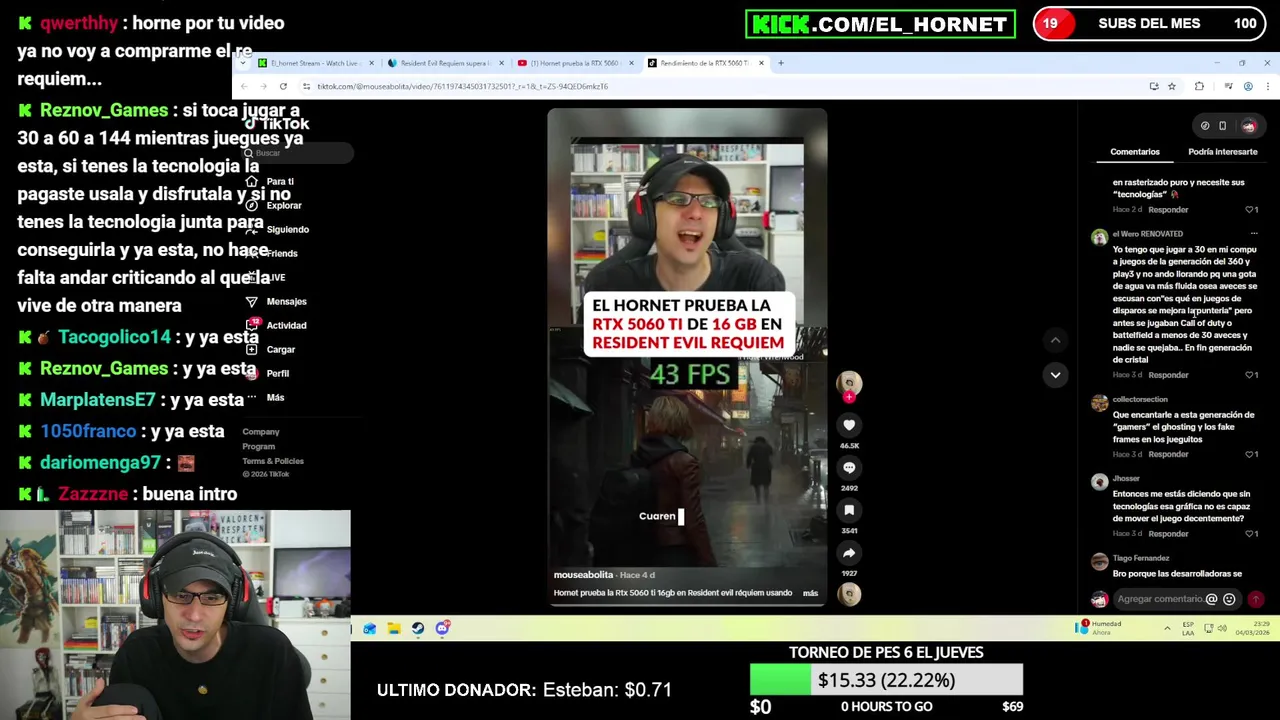Share the video using the arrow icon

coord(849,553)
